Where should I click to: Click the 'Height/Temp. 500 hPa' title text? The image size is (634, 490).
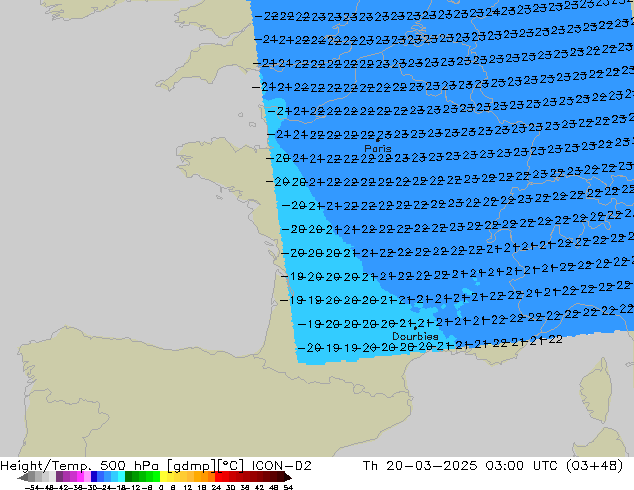click(x=80, y=466)
